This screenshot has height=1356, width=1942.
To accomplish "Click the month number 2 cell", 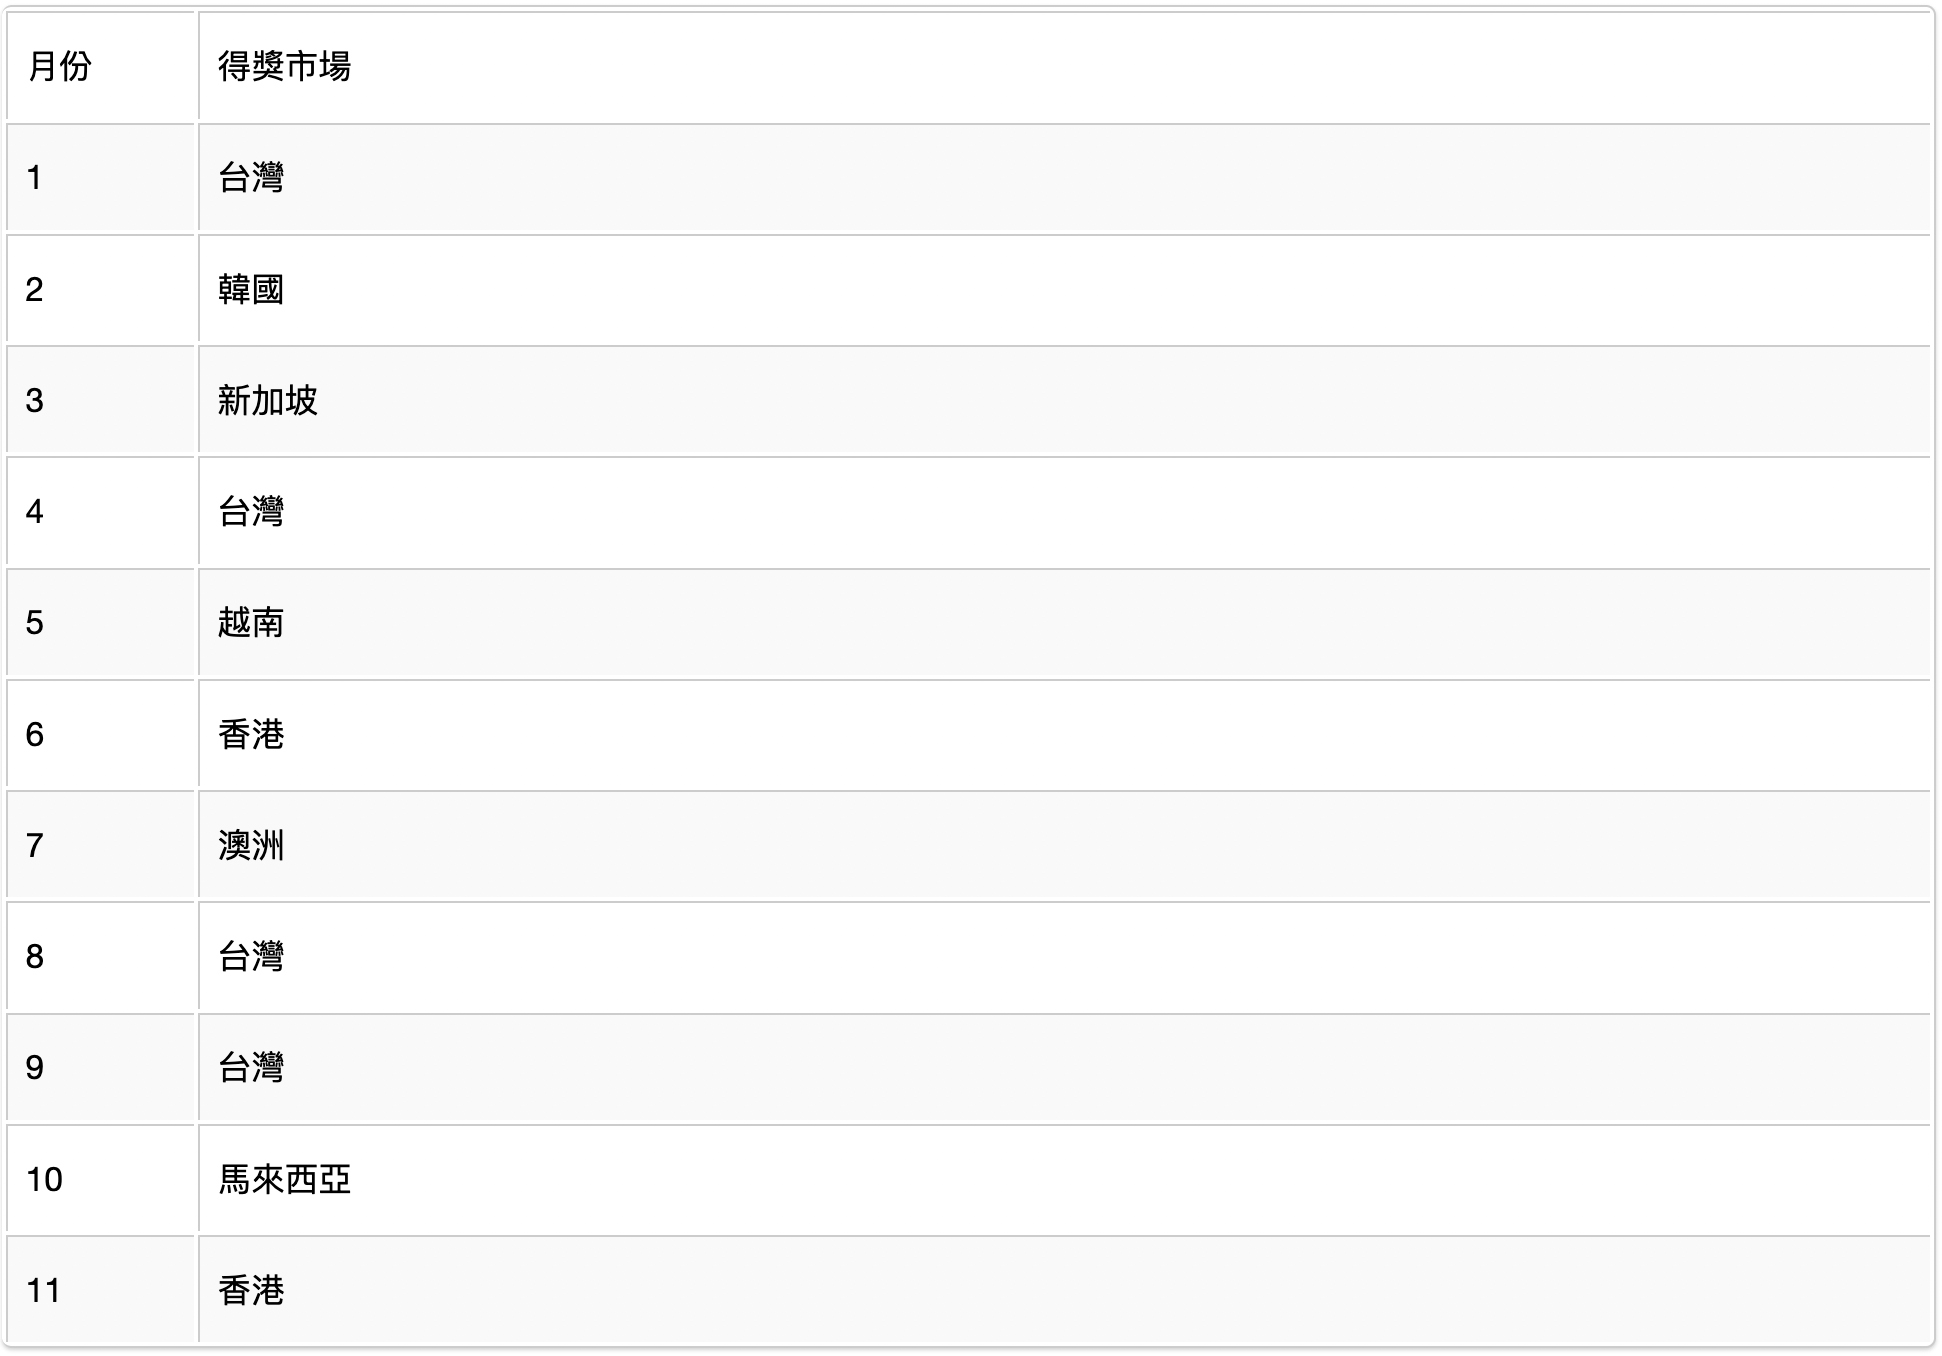I will [35, 290].
